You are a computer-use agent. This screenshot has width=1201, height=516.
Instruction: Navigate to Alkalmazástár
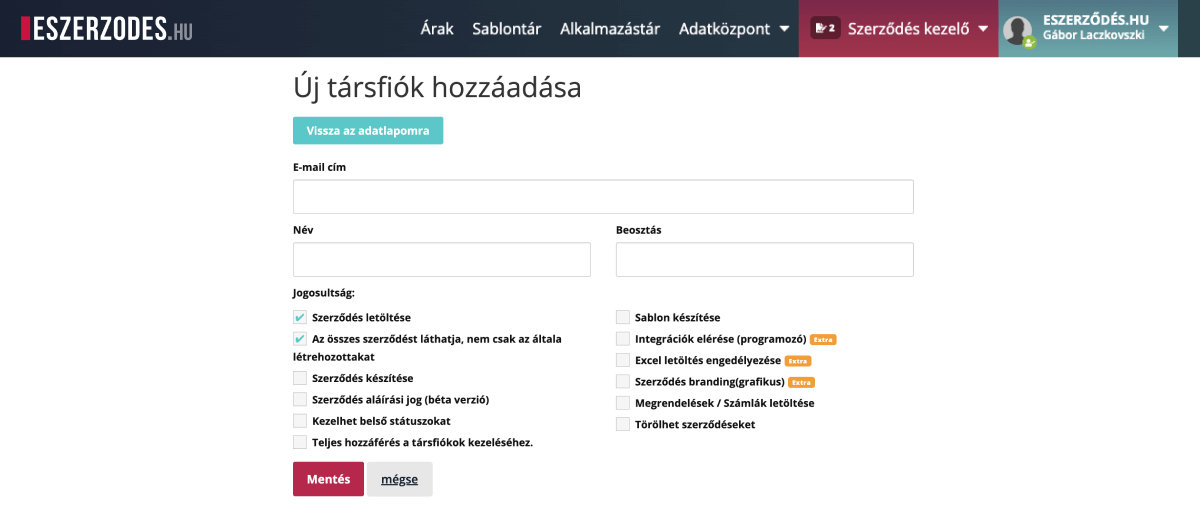(x=610, y=29)
